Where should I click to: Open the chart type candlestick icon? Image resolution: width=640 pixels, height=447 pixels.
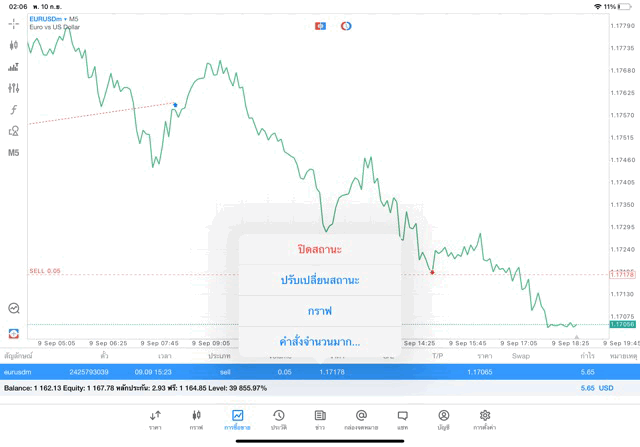pos(14,45)
